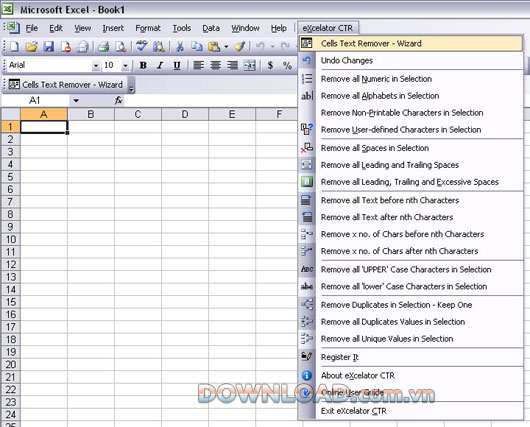Click the New workbook icon
The image size is (530, 427).
point(15,46)
